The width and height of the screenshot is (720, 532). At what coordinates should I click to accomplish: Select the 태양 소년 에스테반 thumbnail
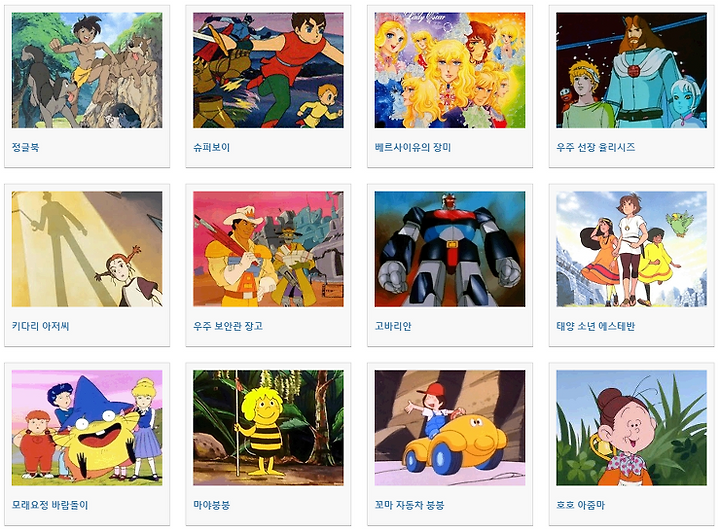click(631, 249)
